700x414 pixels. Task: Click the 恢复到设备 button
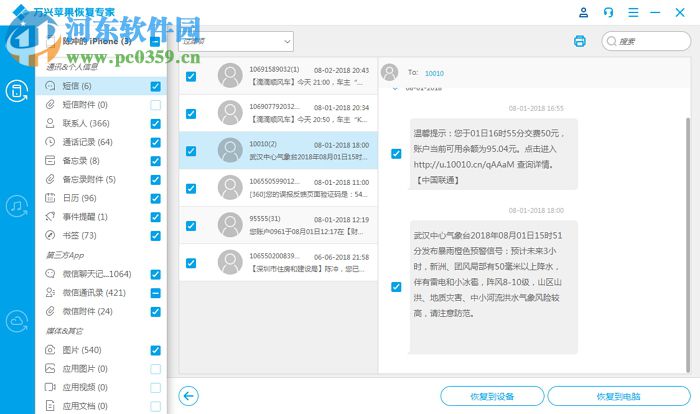[x=492, y=396]
